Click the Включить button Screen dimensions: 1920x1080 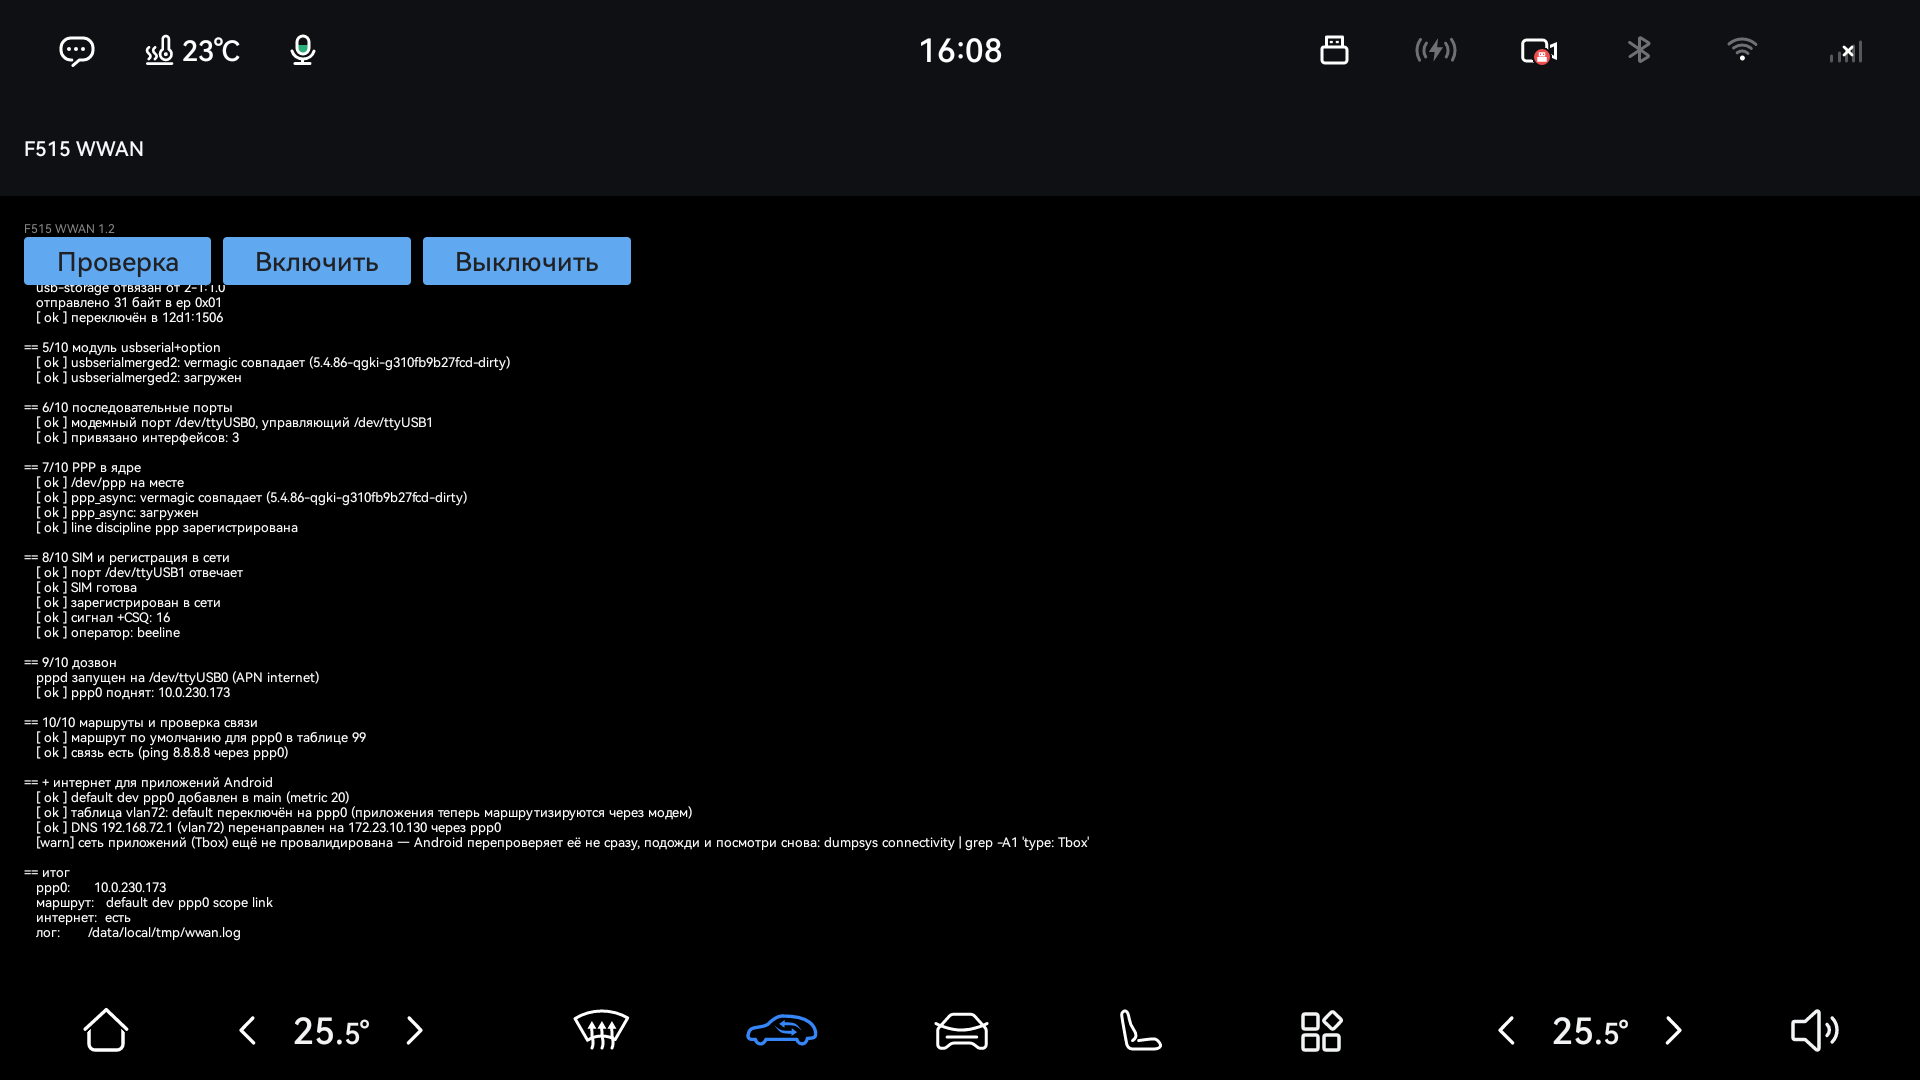pos(317,261)
